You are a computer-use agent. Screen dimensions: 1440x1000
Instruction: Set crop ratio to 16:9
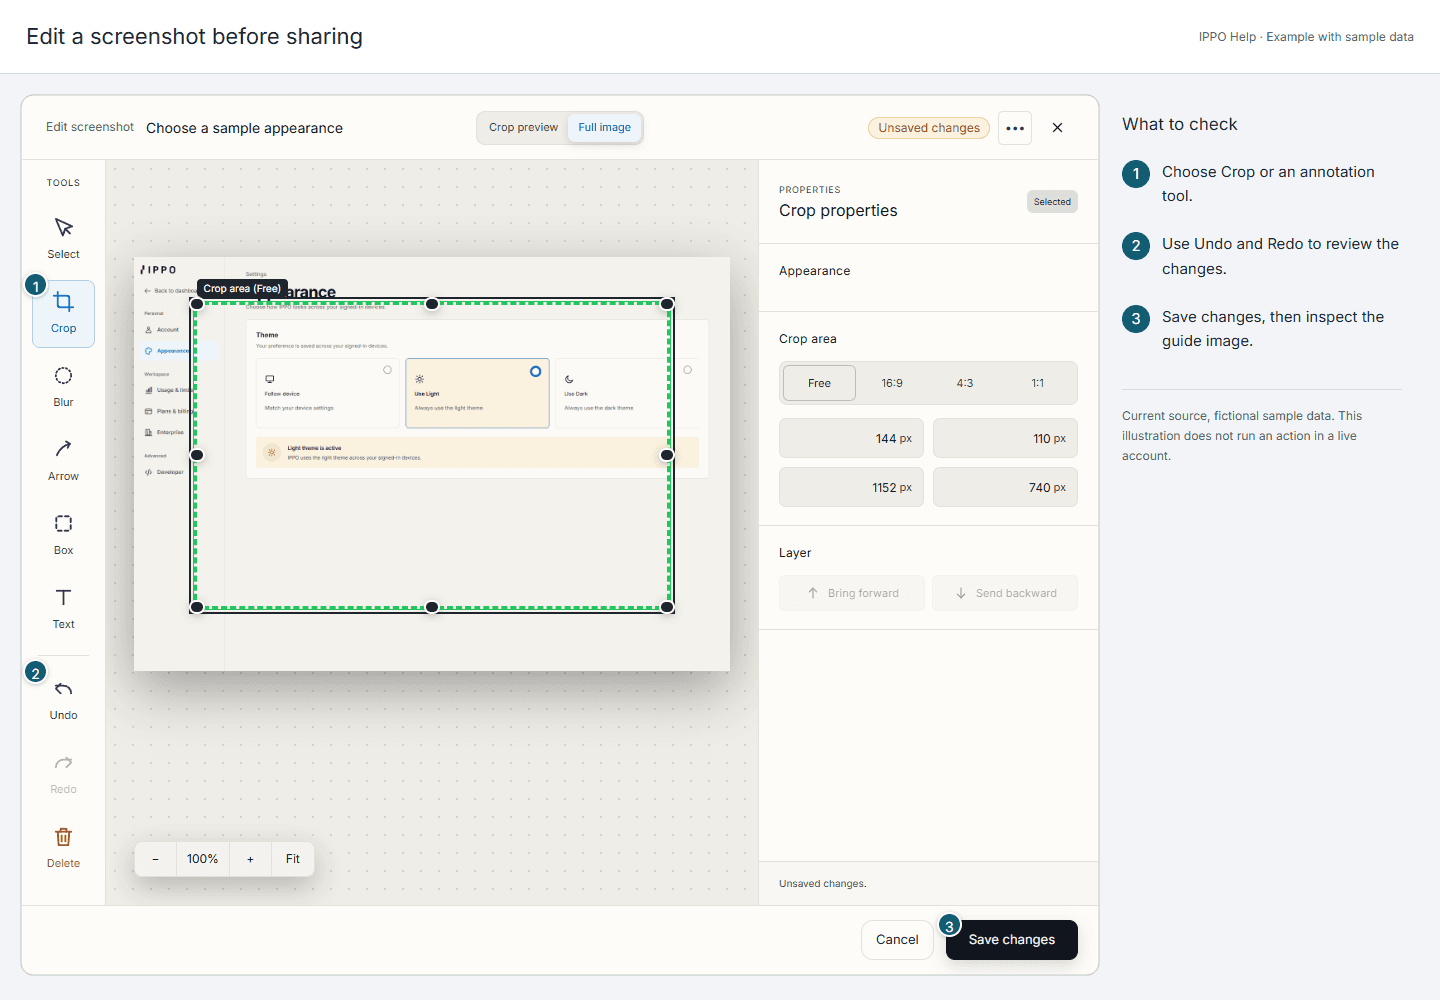(892, 383)
